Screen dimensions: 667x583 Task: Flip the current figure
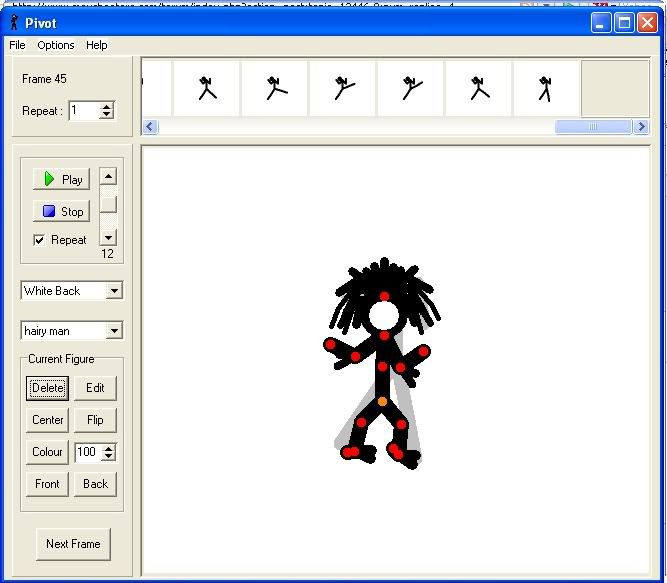(x=95, y=420)
